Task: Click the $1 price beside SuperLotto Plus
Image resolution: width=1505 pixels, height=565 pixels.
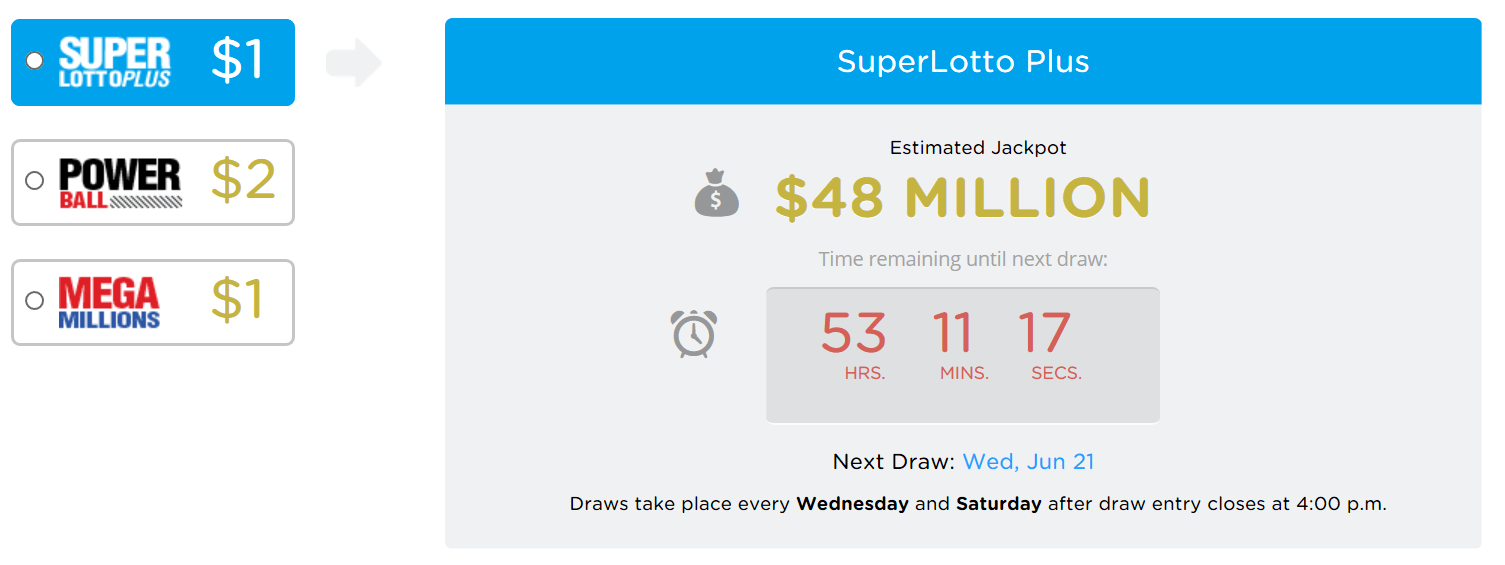Action: 238,60
